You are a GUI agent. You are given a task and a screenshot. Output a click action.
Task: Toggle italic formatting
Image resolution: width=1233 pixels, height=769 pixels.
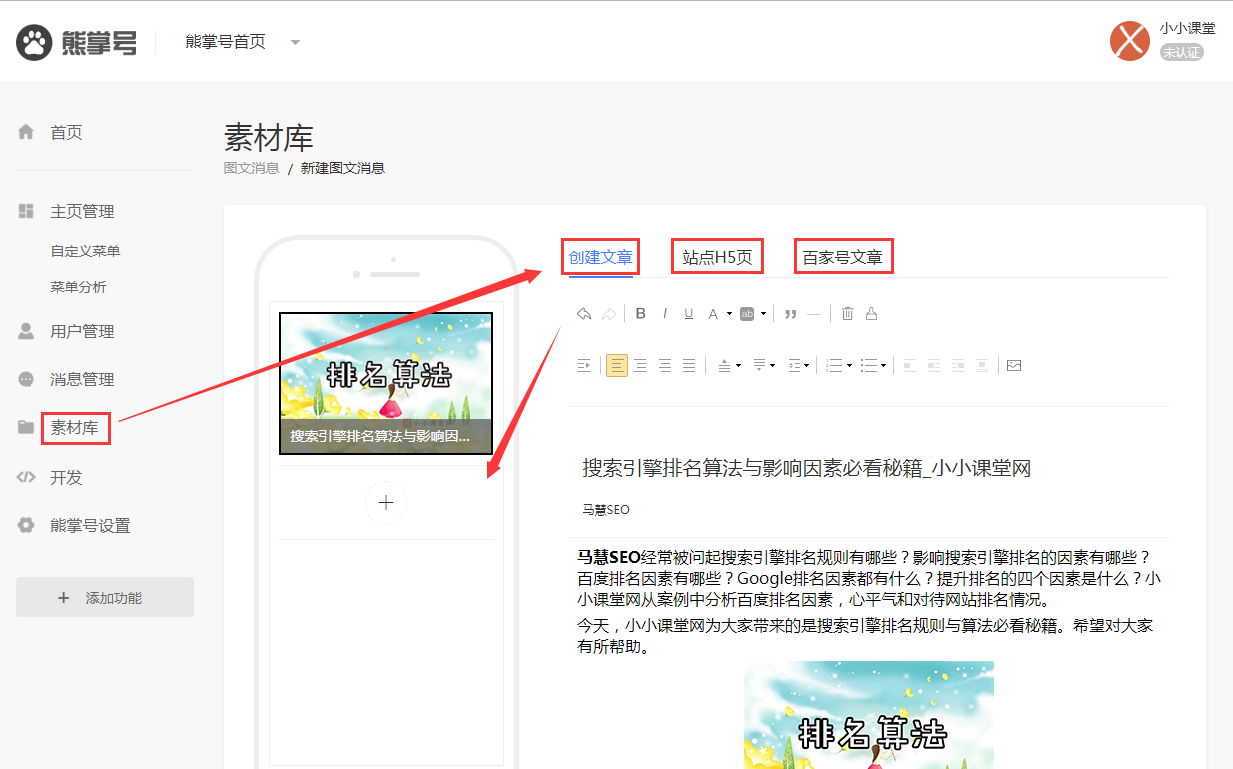click(665, 313)
